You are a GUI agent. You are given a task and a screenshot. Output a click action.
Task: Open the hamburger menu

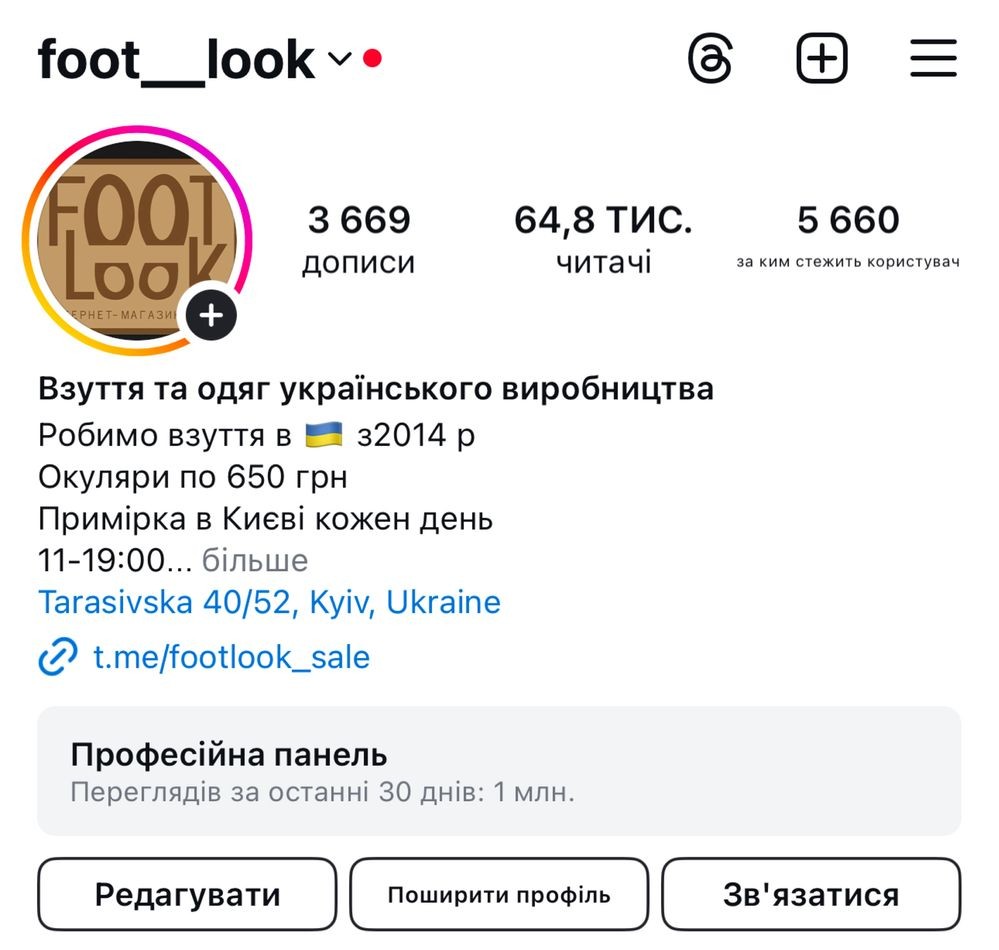pyautogui.click(x=933, y=58)
